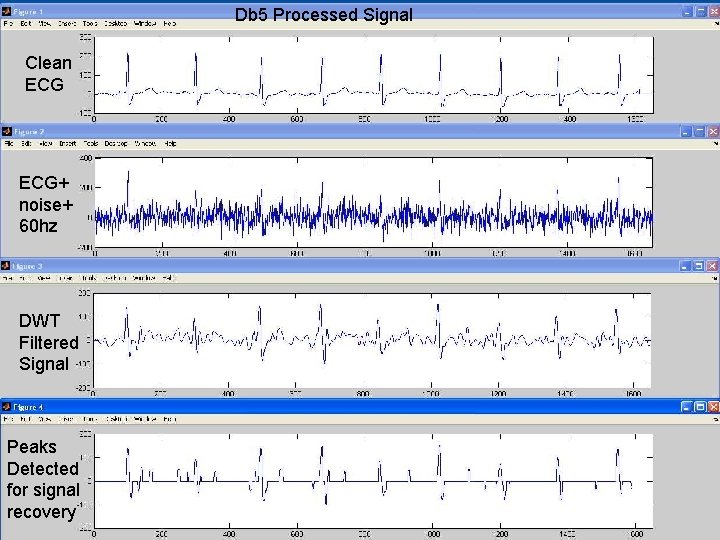Open the Help menu in Figure 4

tap(169, 419)
